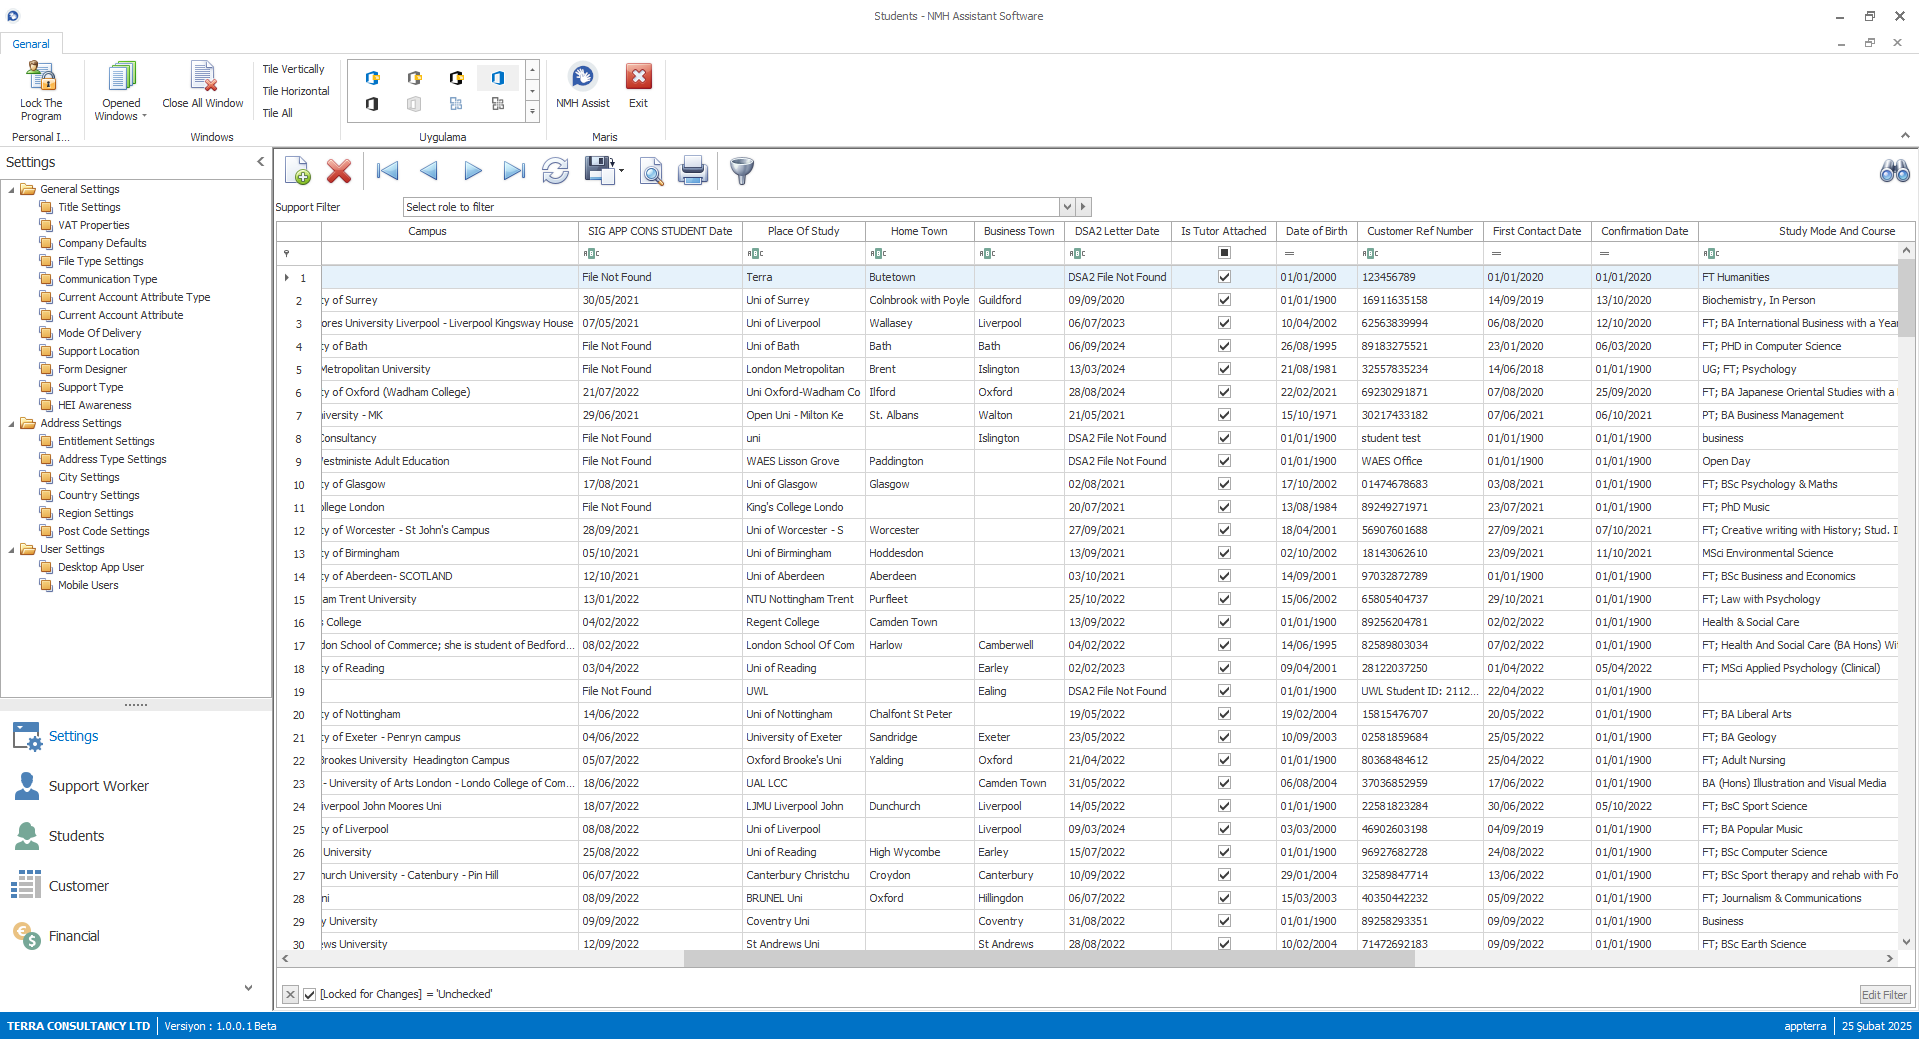1919x1039 pixels.
Task: Pick the highlighted blue Office skin icon
Action: [498, 78]
